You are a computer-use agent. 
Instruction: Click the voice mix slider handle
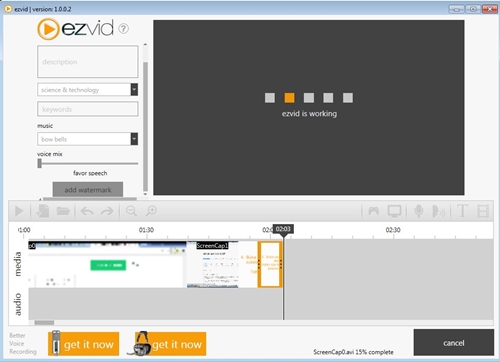(x=40, y=163)
